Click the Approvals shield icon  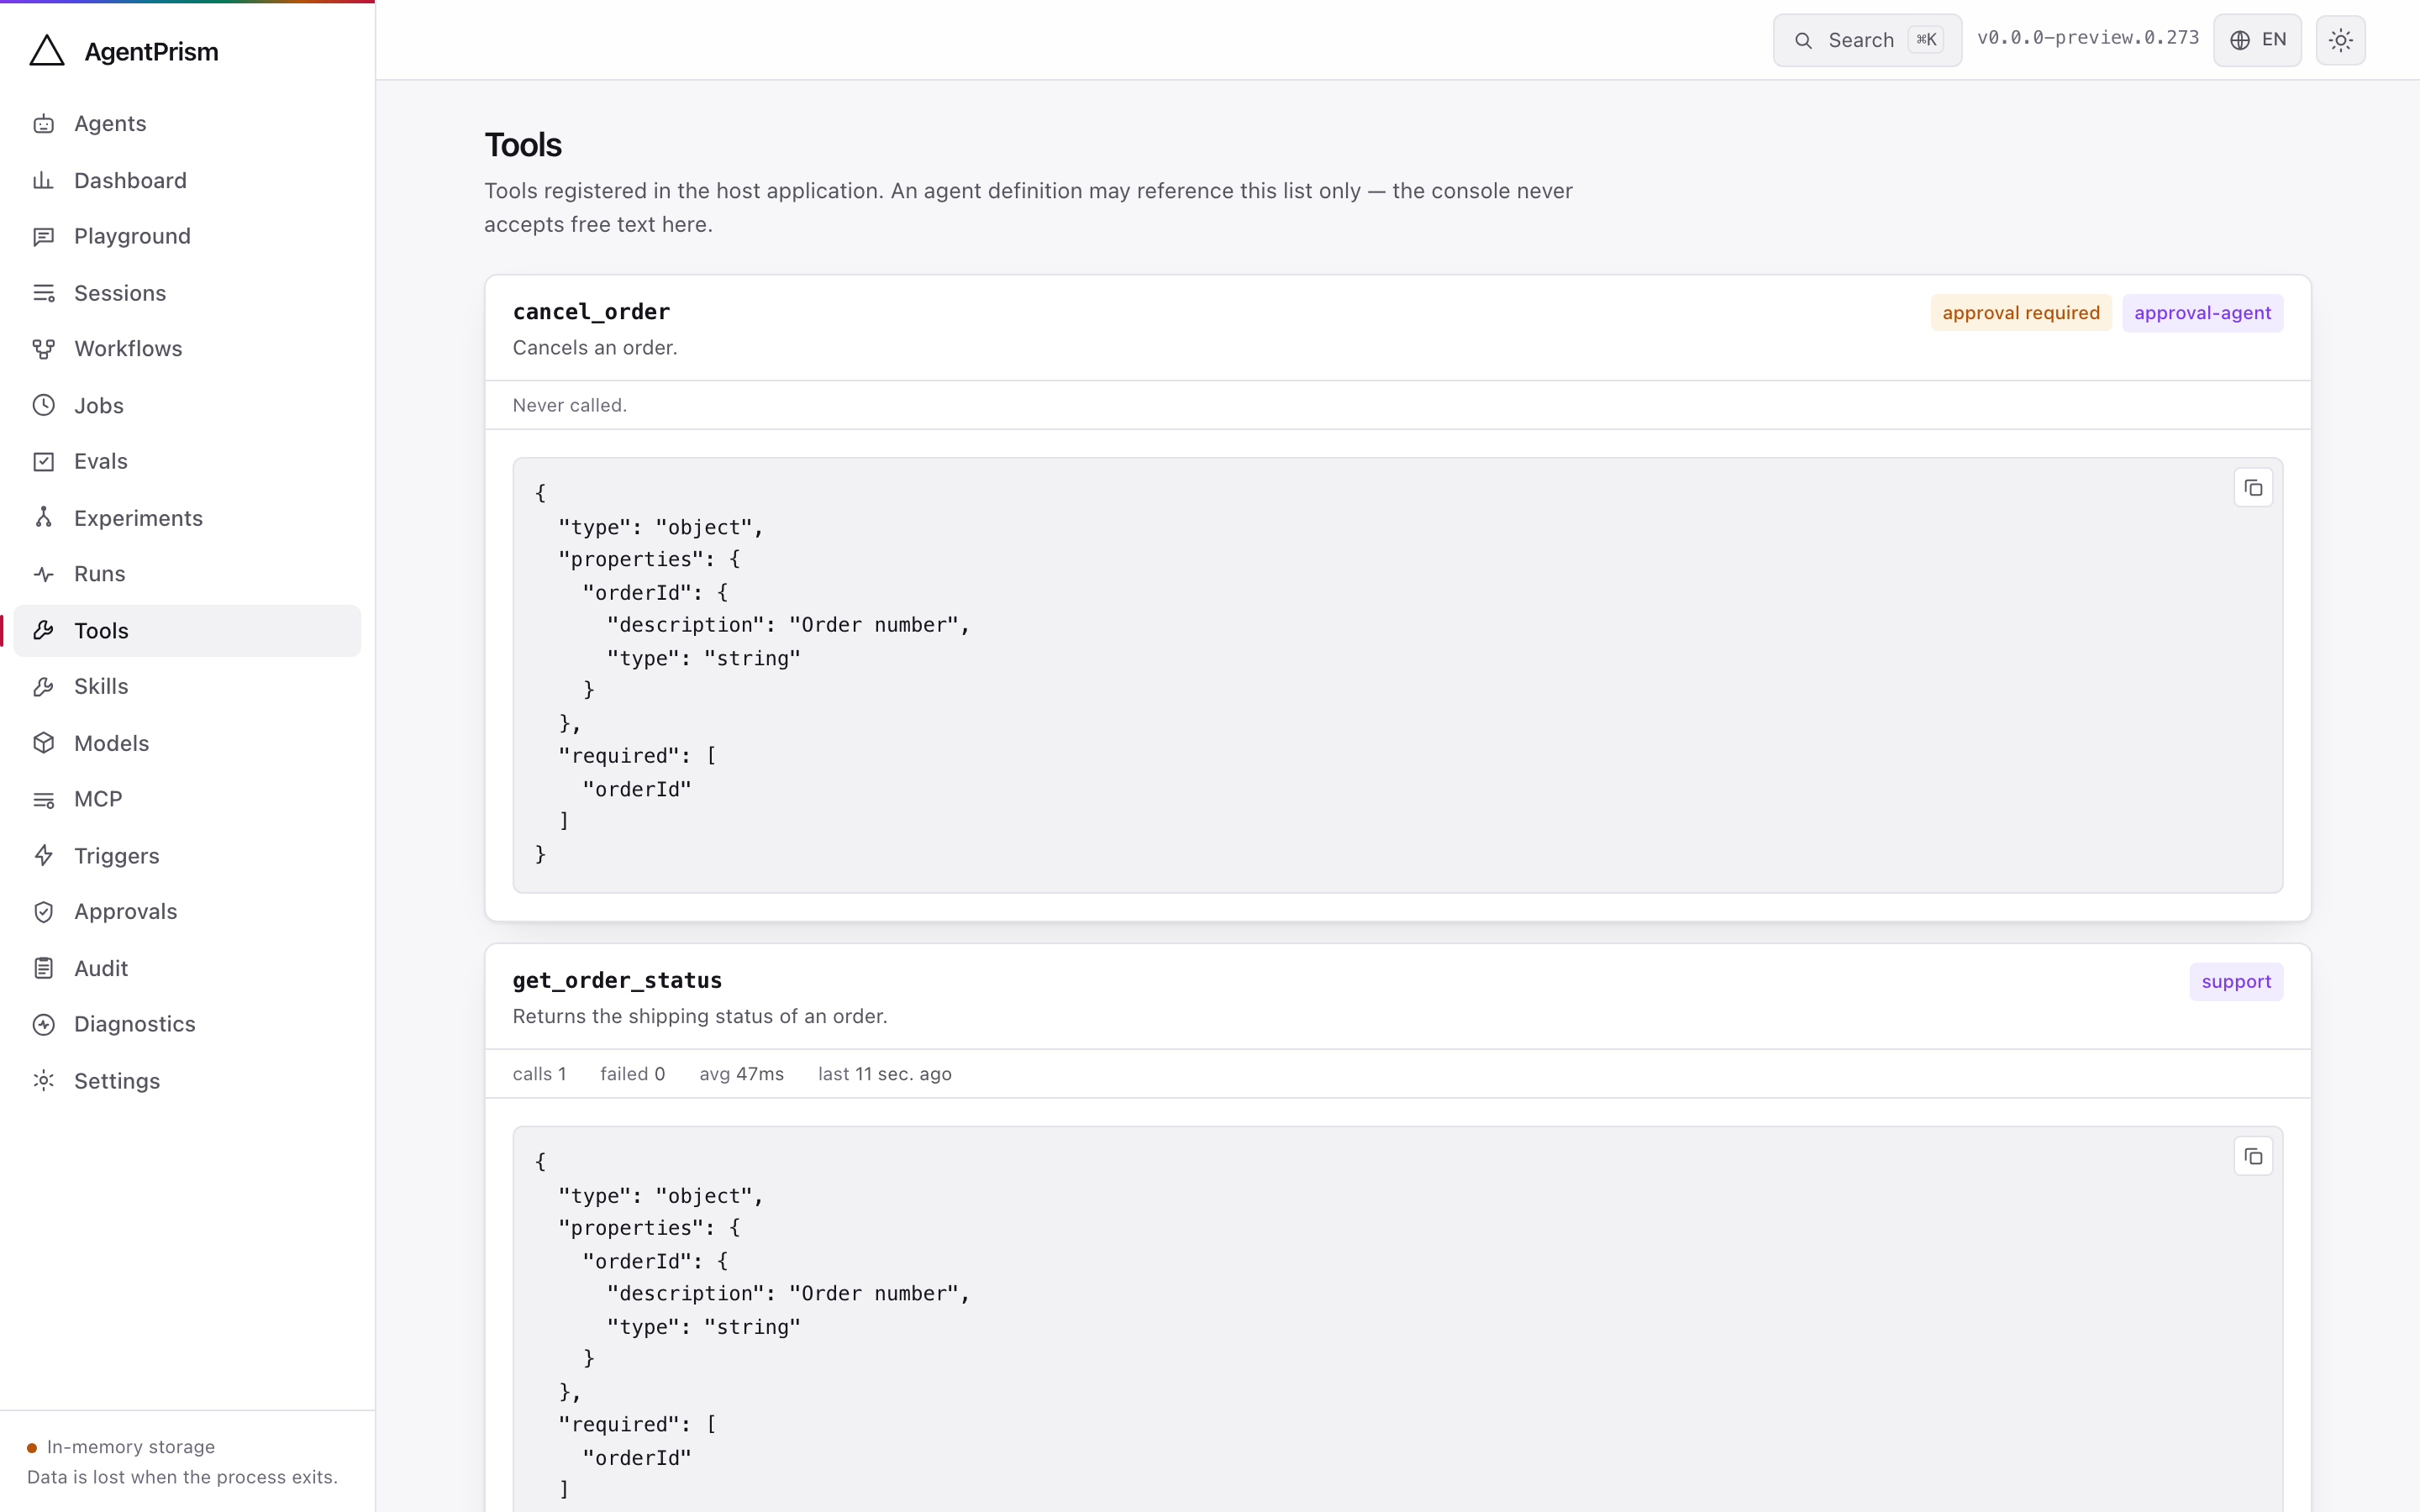coord(43,912)
